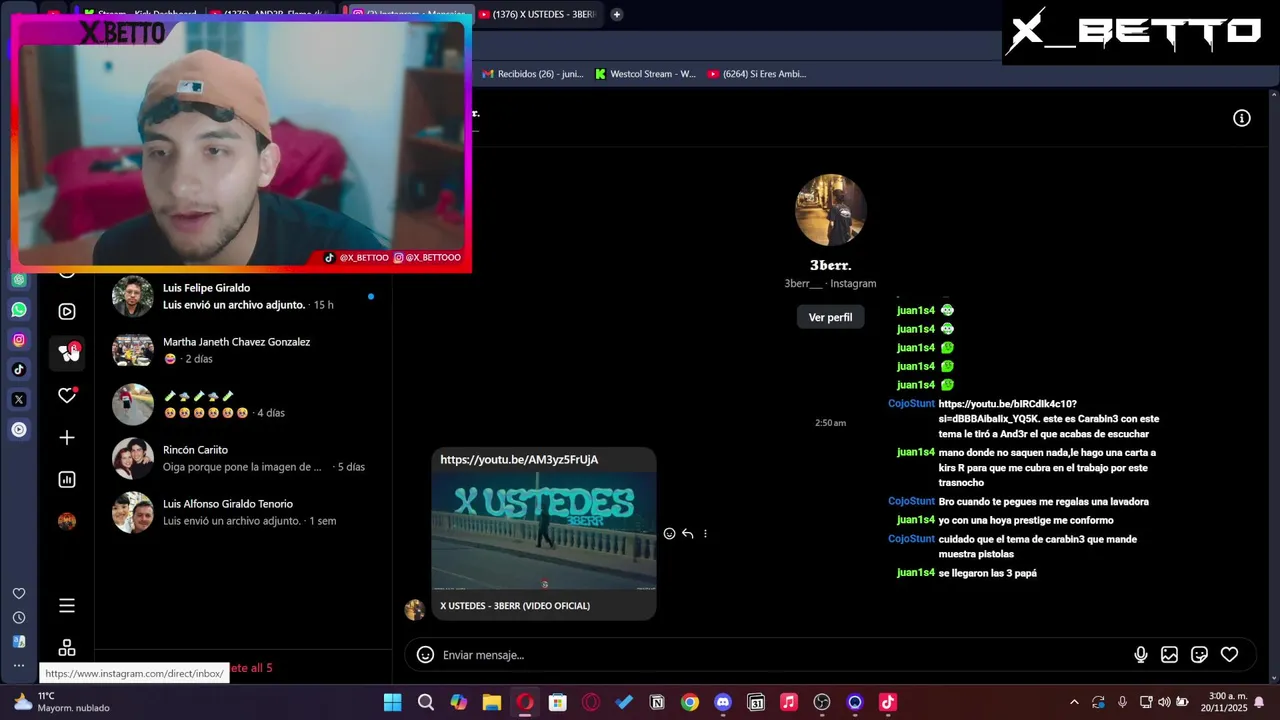This screenshot has height=720, width=1280.
Task: Open Google Chrome from the taskbar
Action: click(x=689, y=702)
